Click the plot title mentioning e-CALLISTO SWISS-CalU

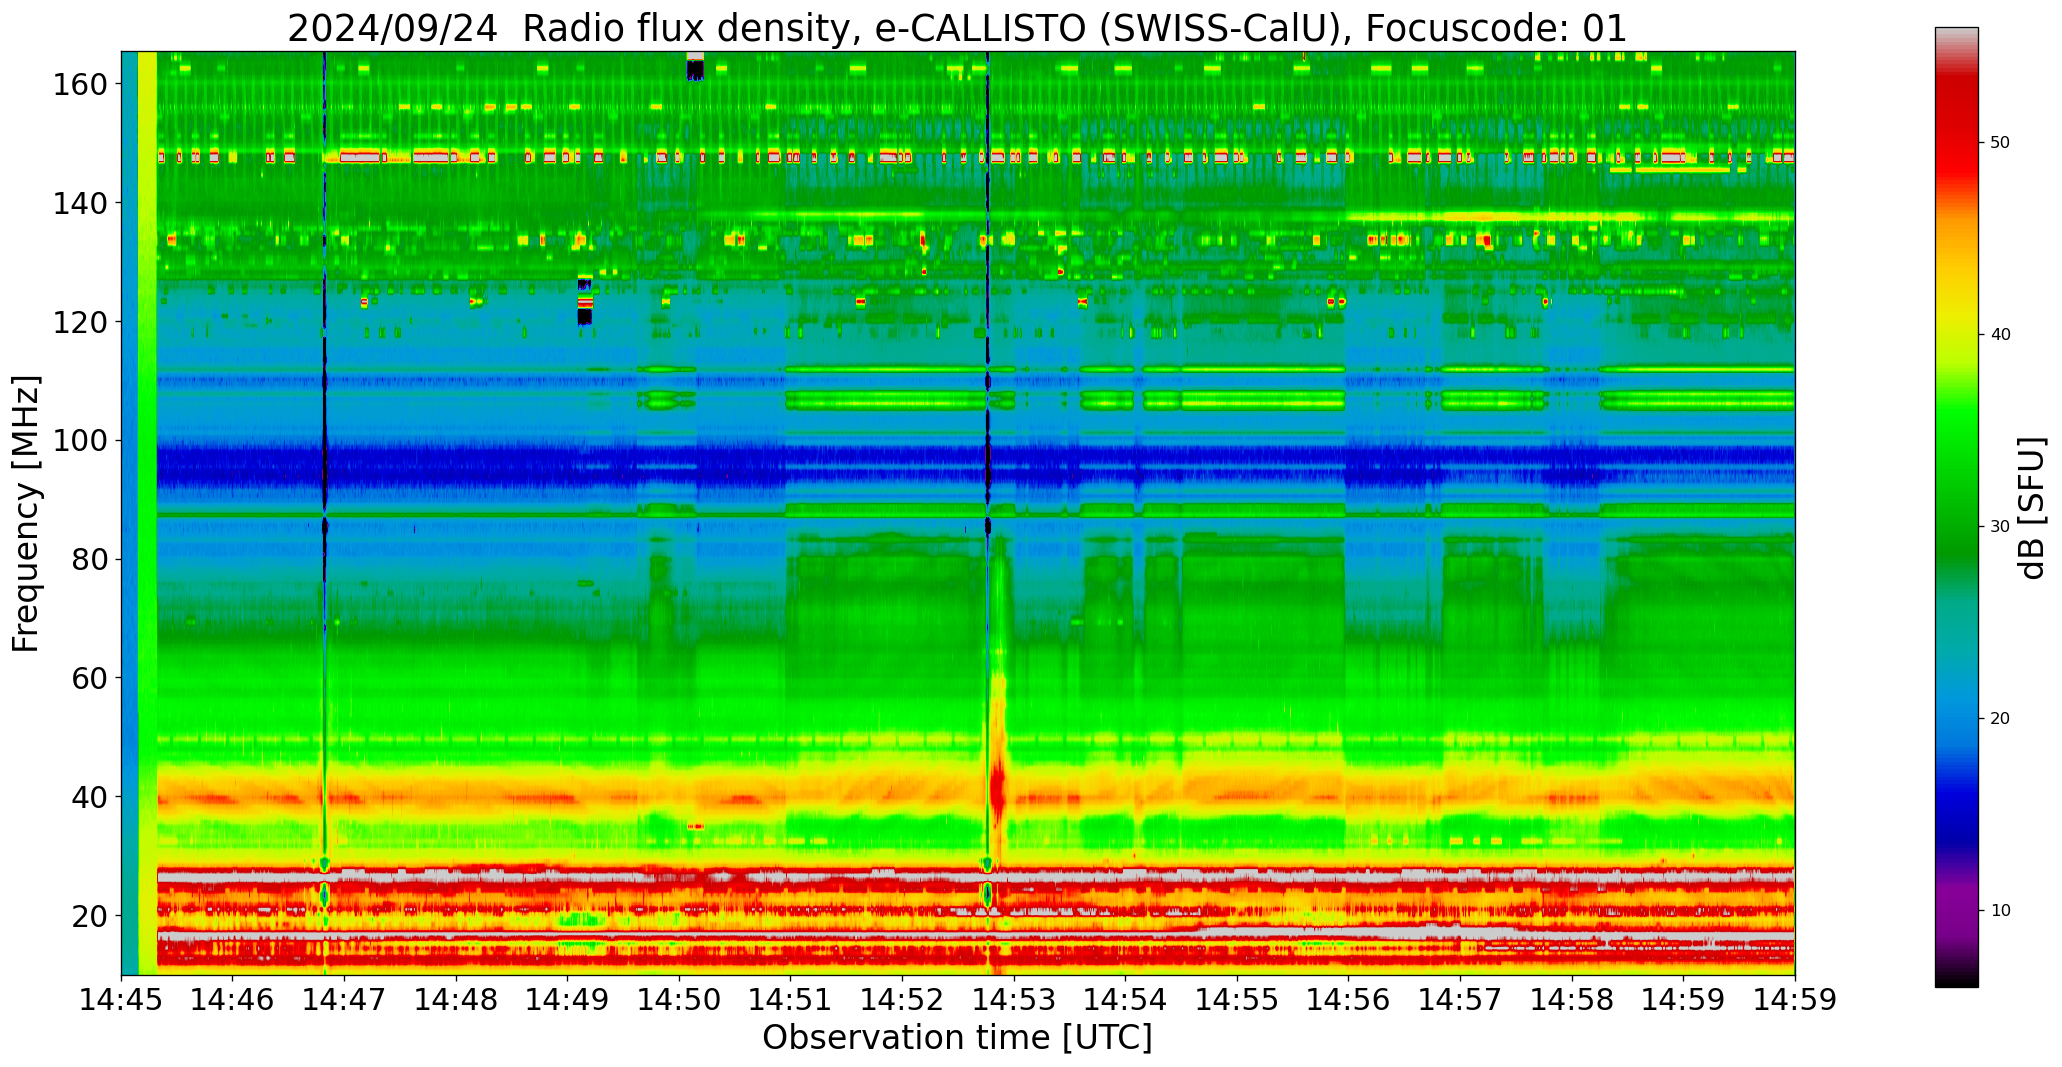pyautogui.click(x=957, y=28)
